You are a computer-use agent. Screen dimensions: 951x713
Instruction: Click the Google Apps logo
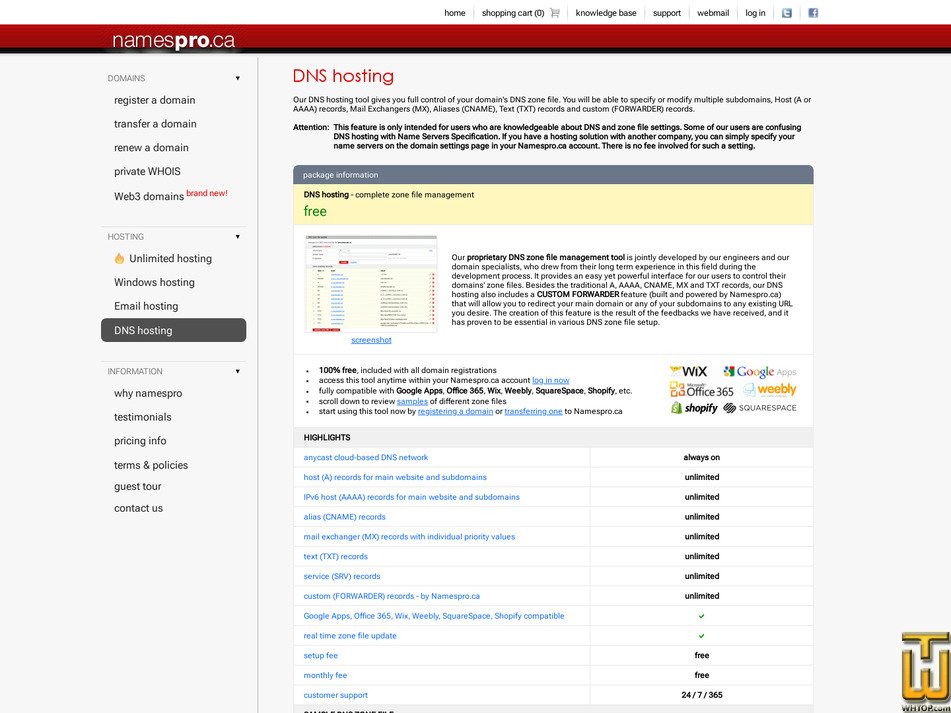pos(759,371)
